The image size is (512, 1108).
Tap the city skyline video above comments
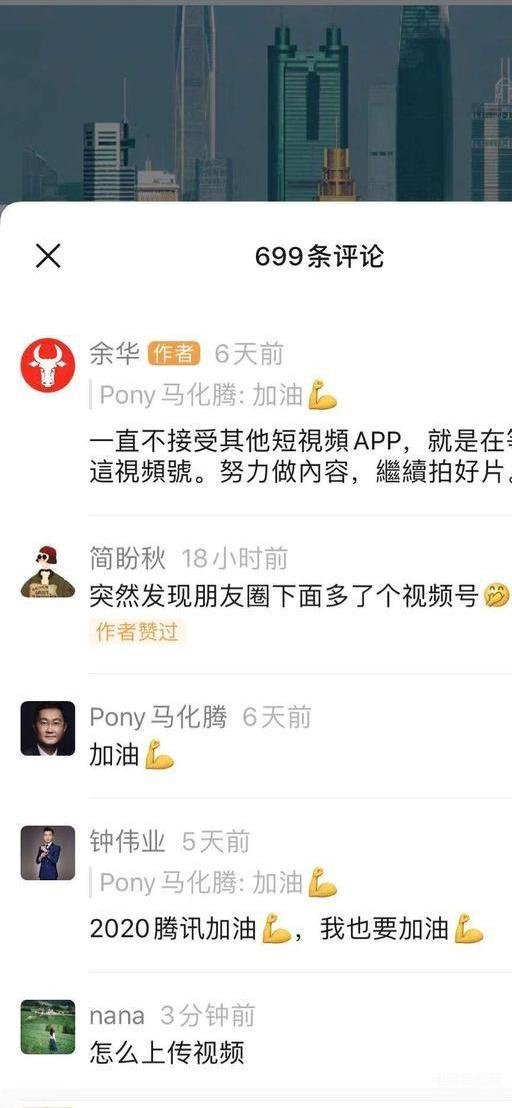[256, 101]
